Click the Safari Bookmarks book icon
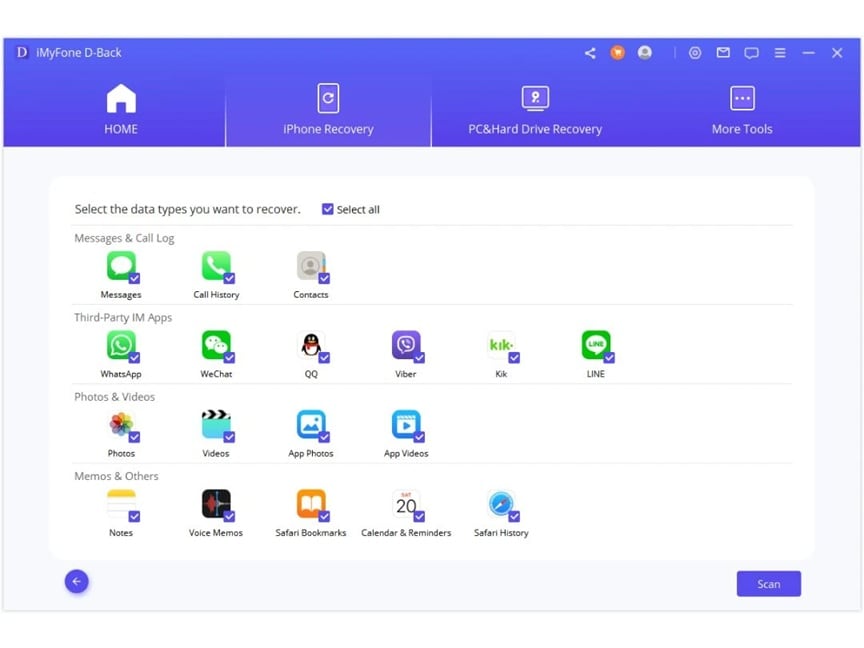This screenshot has height=648, width=864. click(311, 504)
